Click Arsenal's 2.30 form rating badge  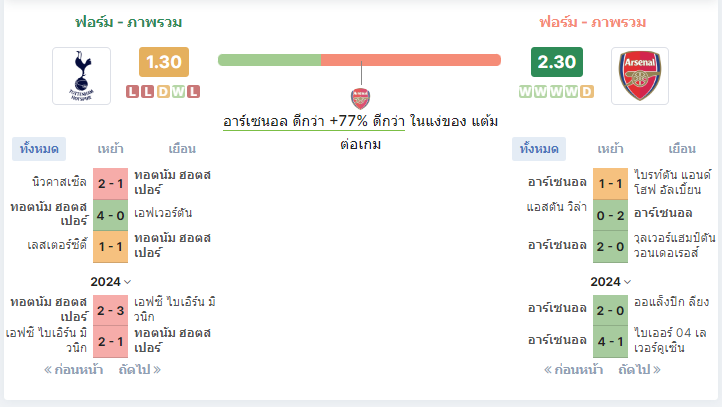tap(557, 62)
